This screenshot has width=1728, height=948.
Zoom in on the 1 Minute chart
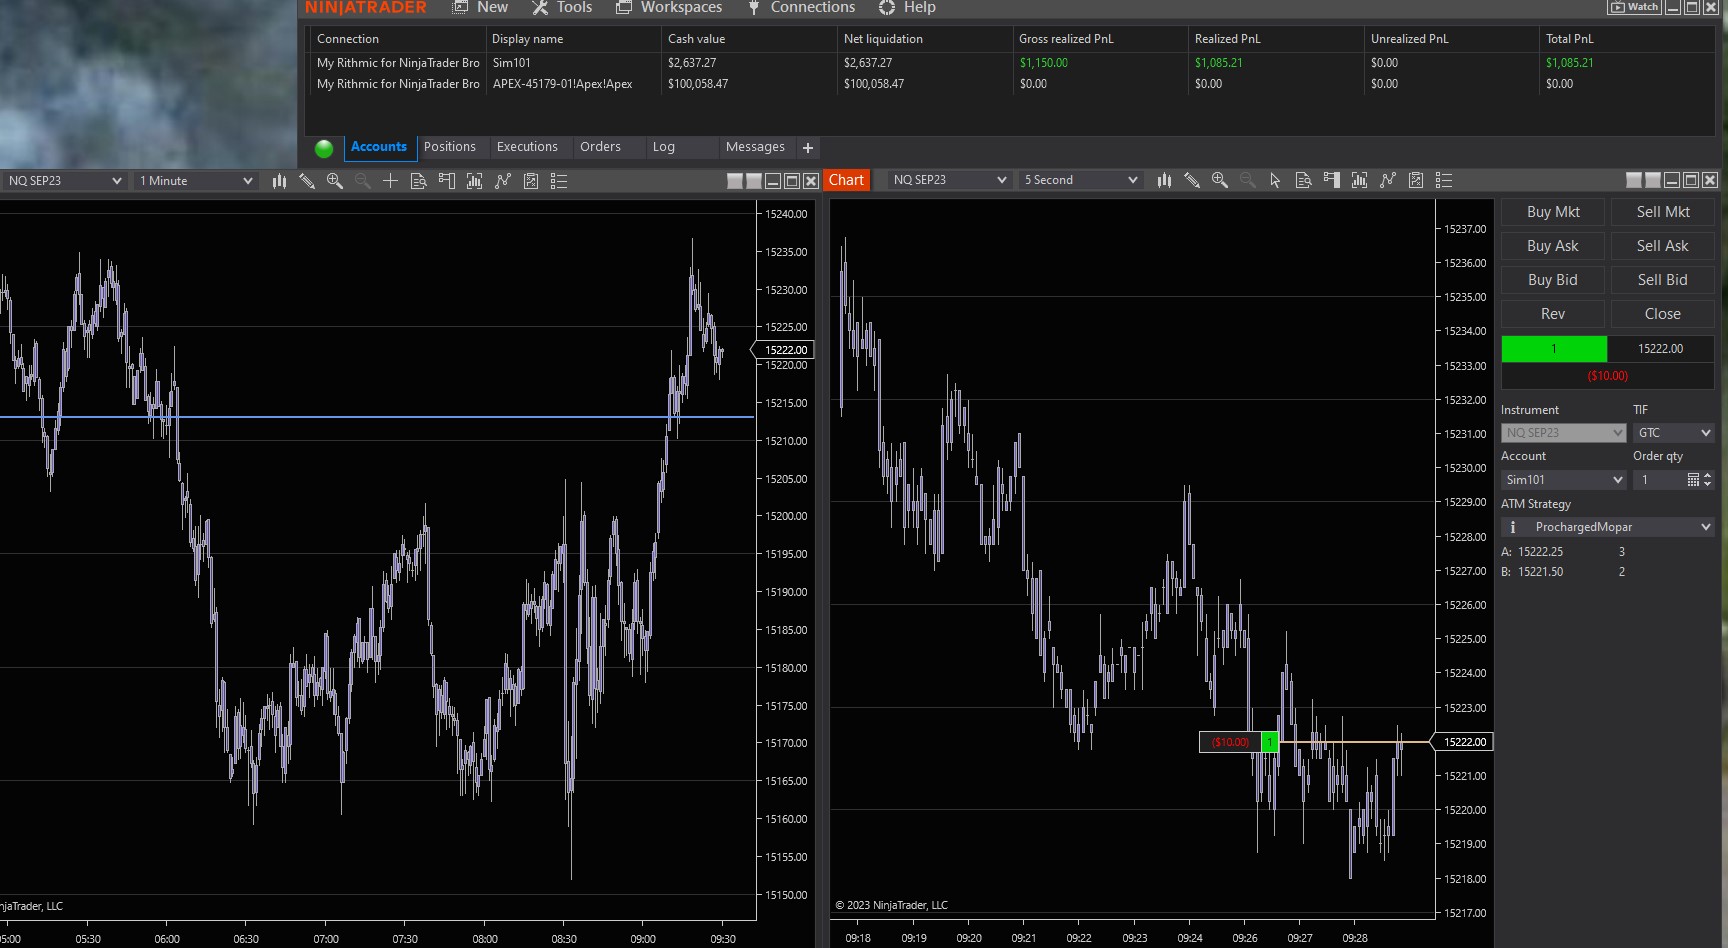335,181
